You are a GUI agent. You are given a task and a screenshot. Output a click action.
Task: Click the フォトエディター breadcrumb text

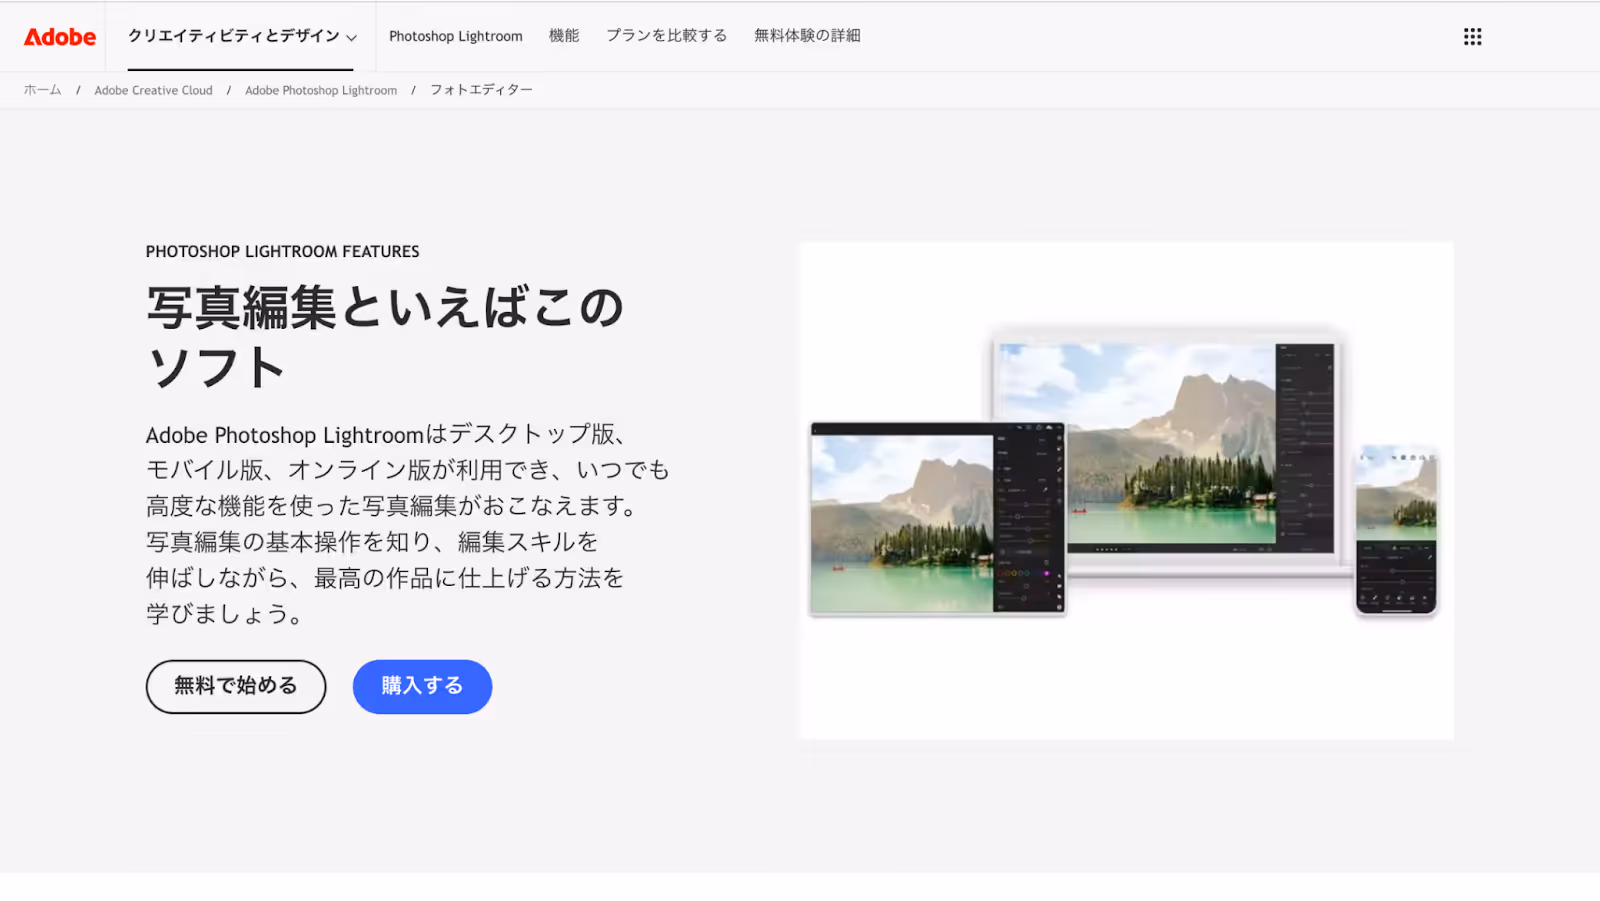click(x=481, y=90)
